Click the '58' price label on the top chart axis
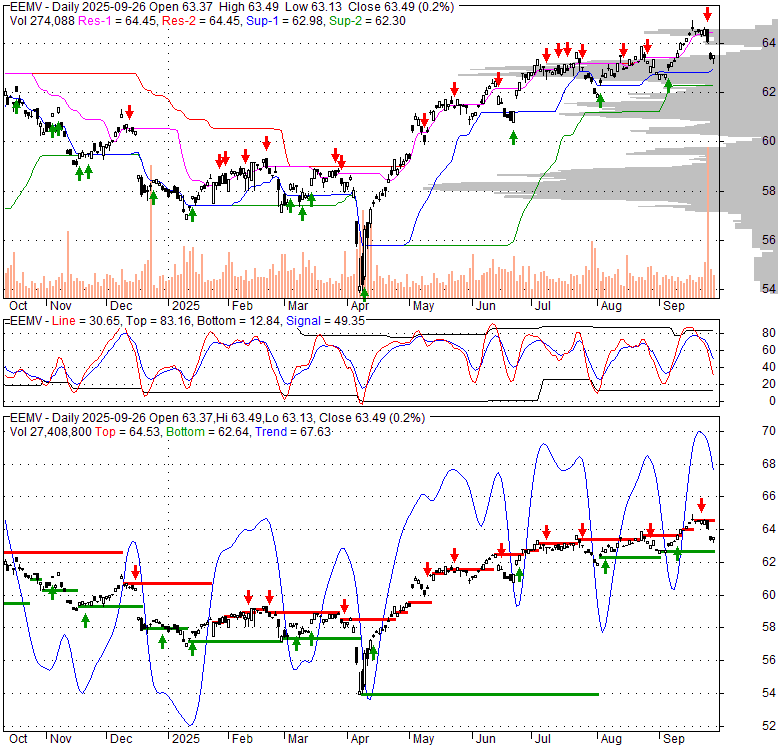 (769, 190)
